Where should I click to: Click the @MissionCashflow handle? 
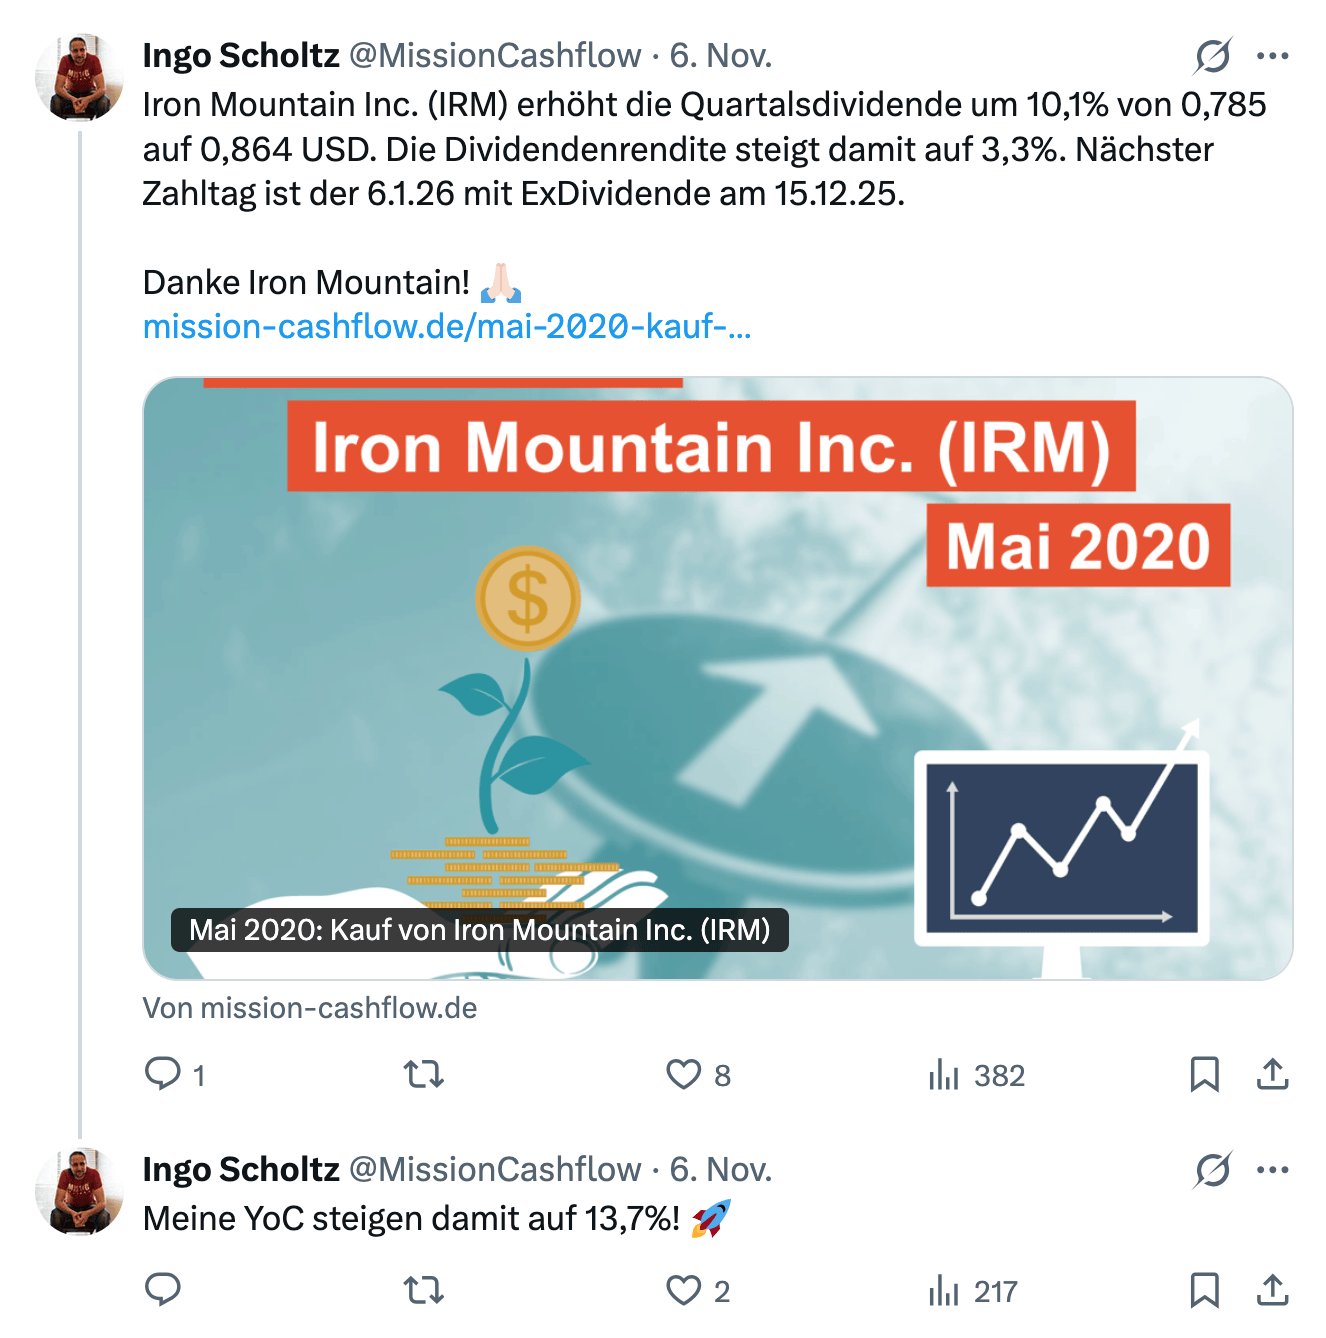[x=495, y=57]
